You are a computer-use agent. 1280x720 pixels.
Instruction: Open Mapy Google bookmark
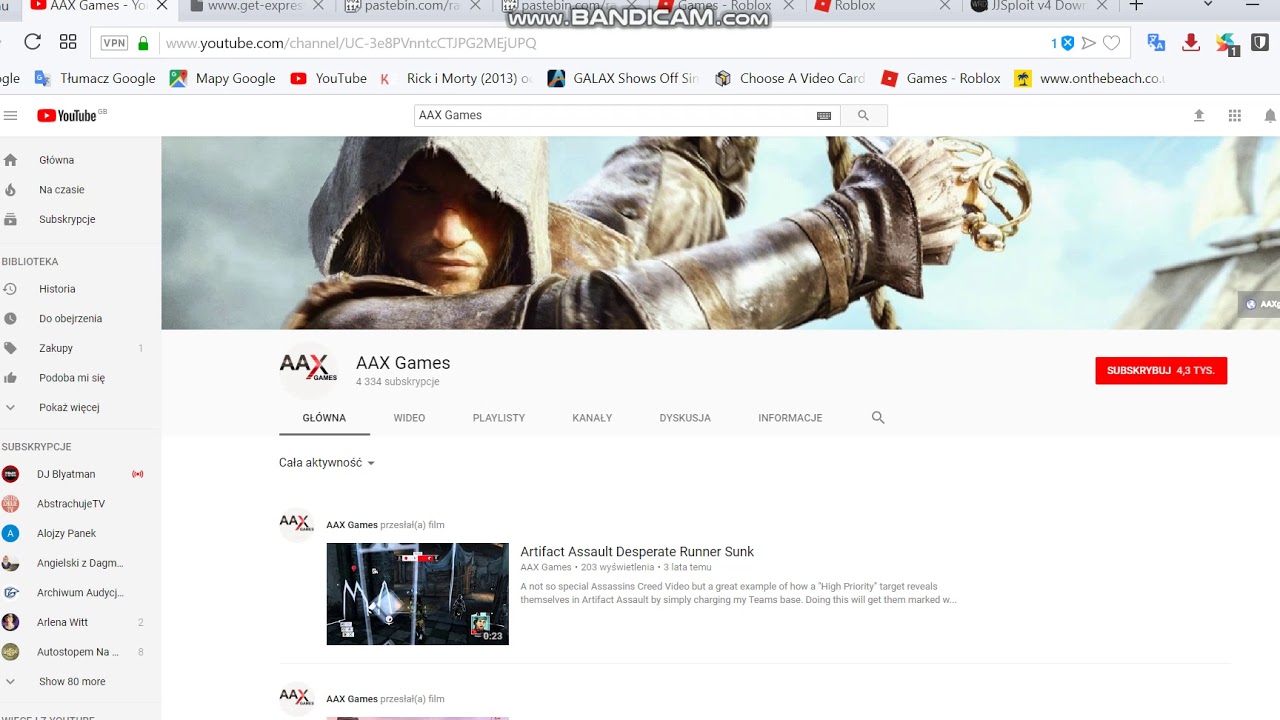[223, 78]
